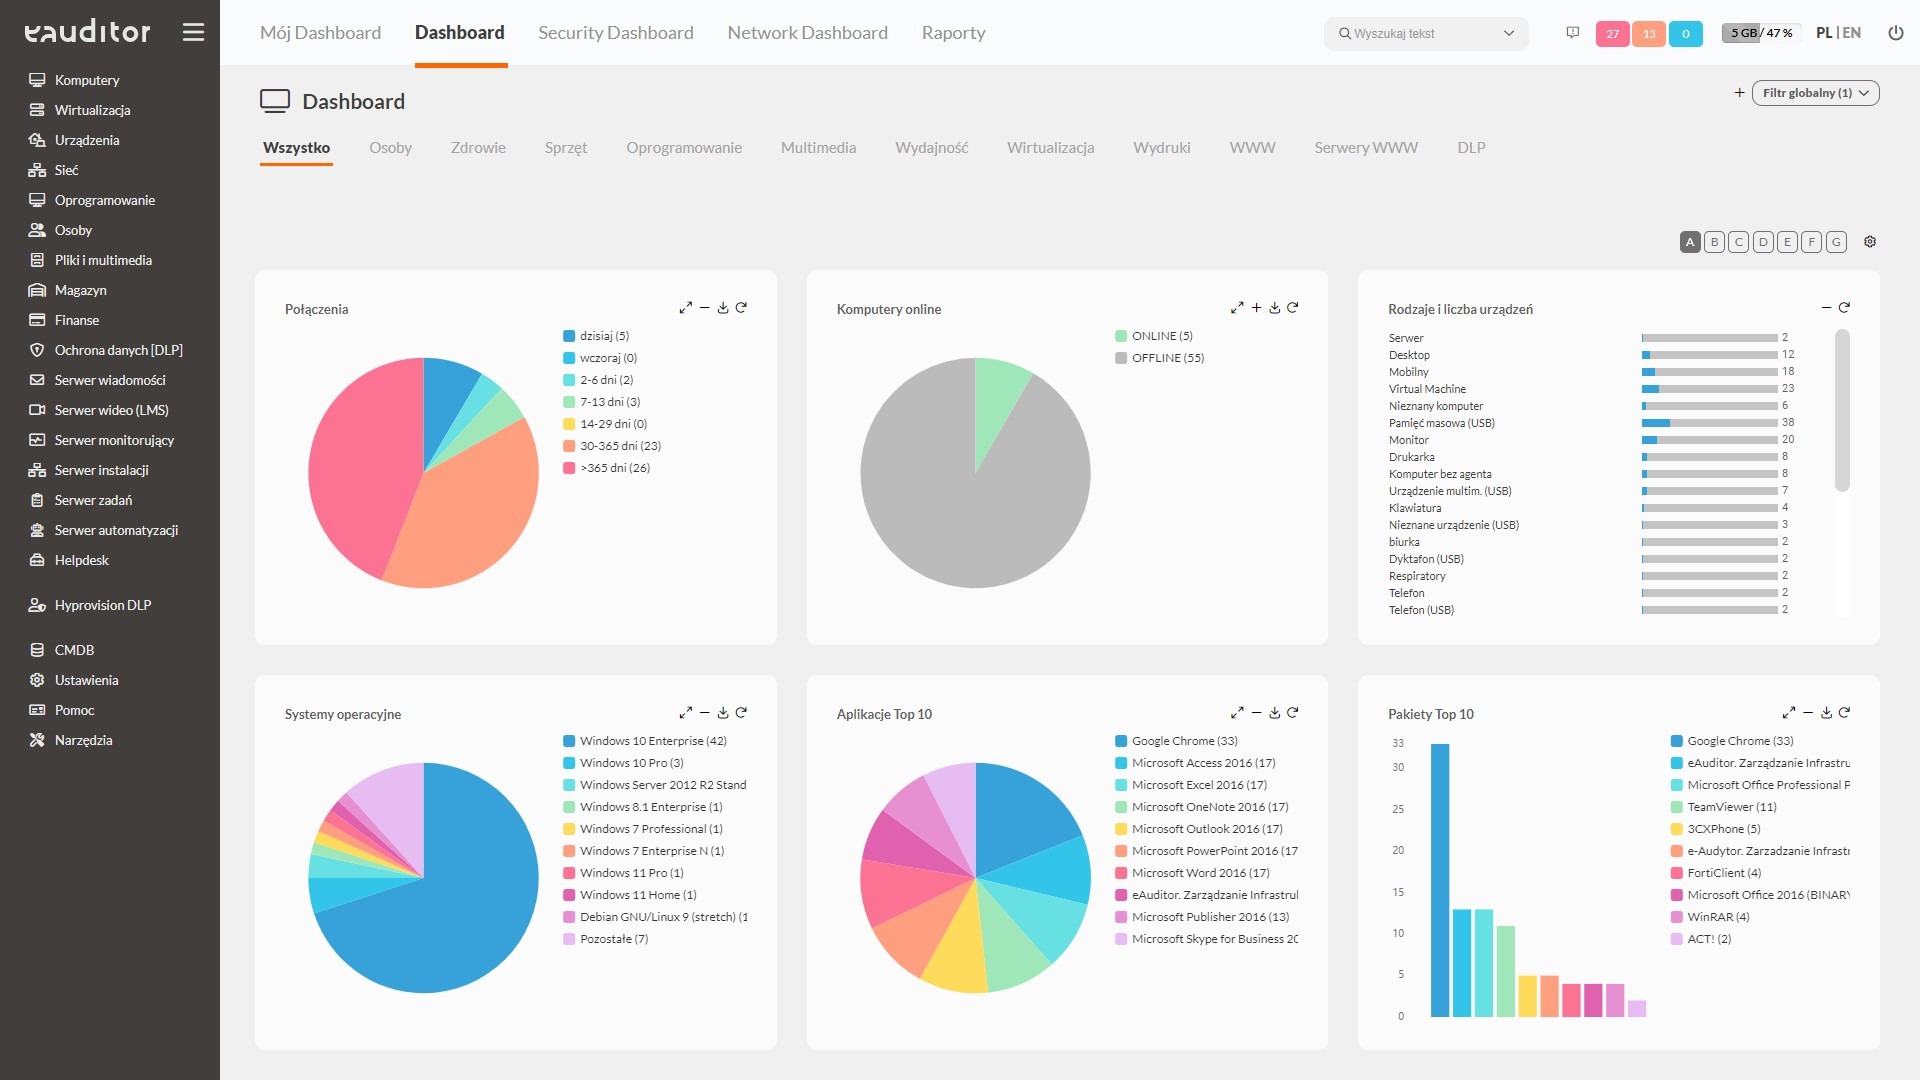1920x1080 pixels.
Task: Switch to the Osoby dashboard tab
Action: 389,148
